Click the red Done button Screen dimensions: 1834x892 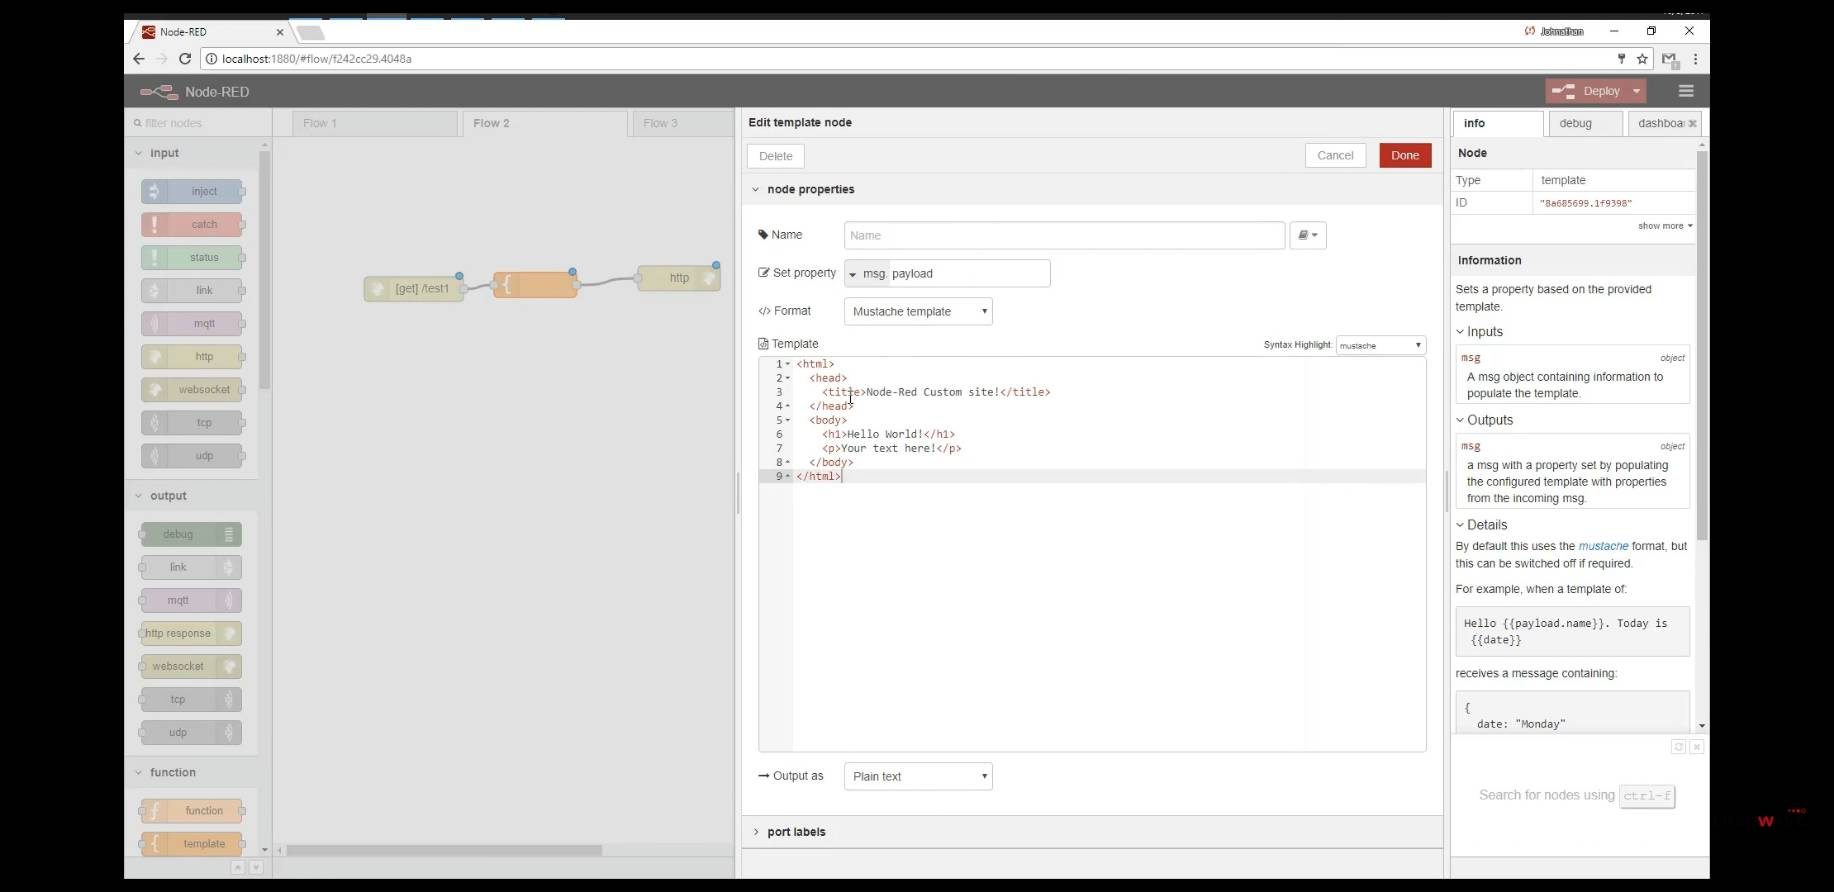pyautogui.click(x=1405, y=155)
